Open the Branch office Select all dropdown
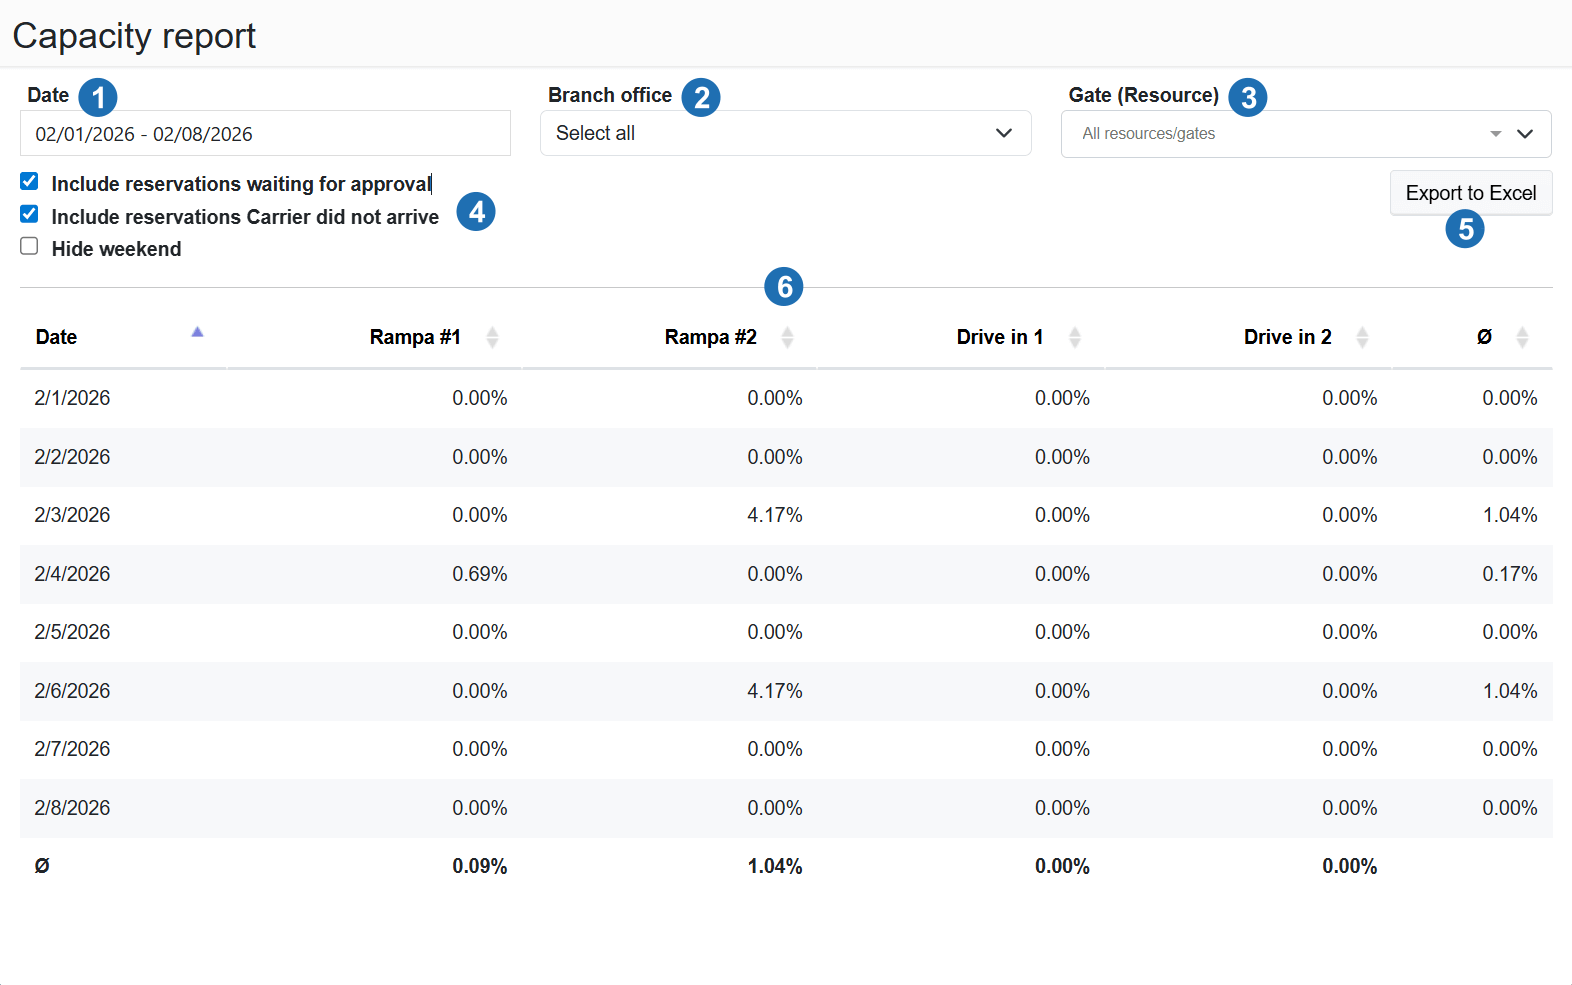Image resolution: width=1572 pixels, height=985 pixels. point(785,133)
